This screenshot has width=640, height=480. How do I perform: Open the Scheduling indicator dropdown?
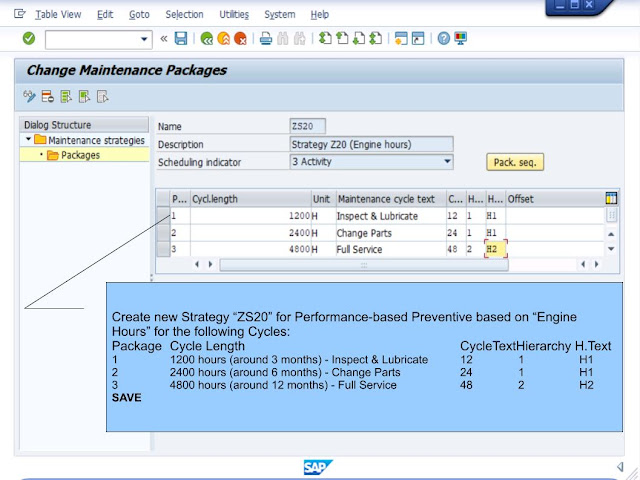pos(448,162)
